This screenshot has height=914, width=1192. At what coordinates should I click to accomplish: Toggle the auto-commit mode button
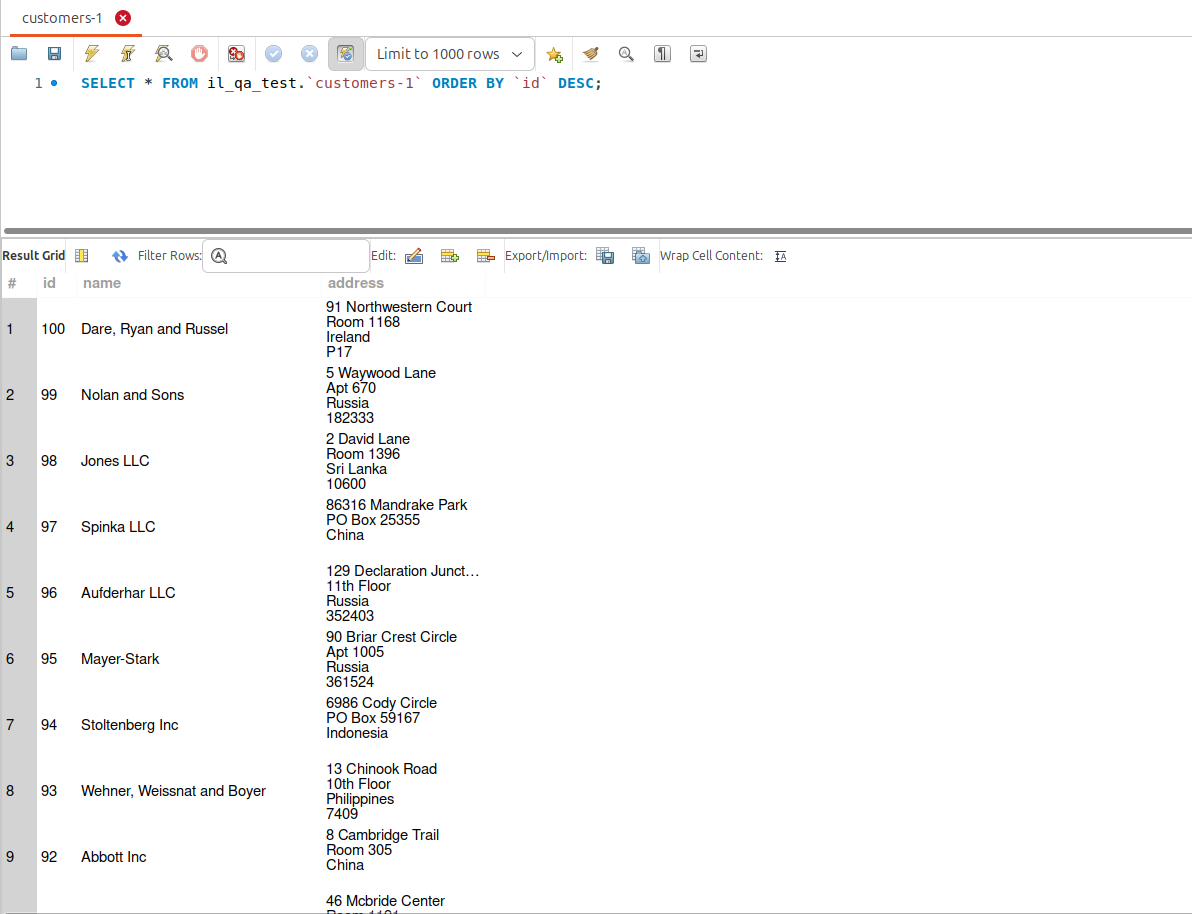(x=345, y=54)
